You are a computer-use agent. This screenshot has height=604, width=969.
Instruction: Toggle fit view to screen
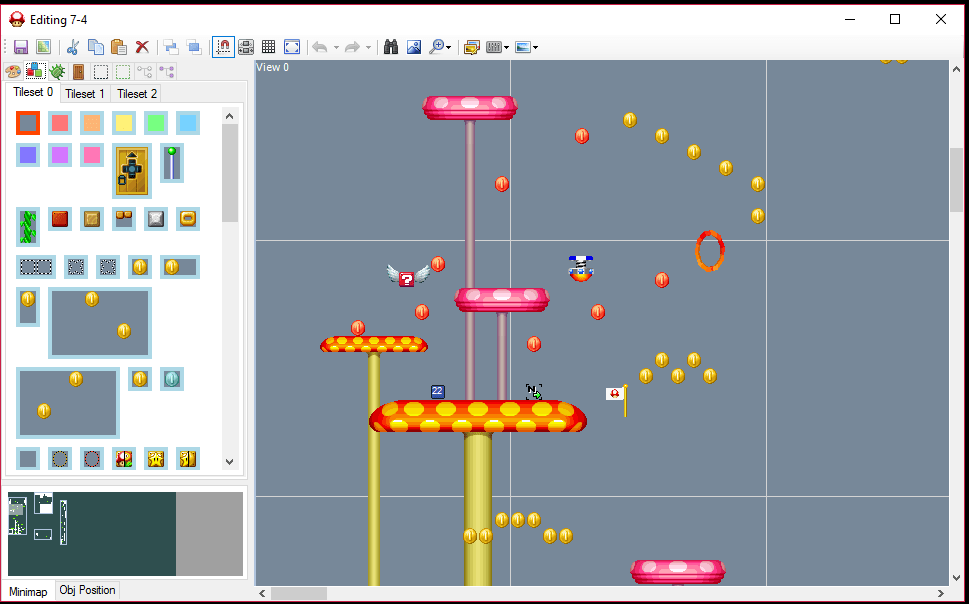pos(291,46)
